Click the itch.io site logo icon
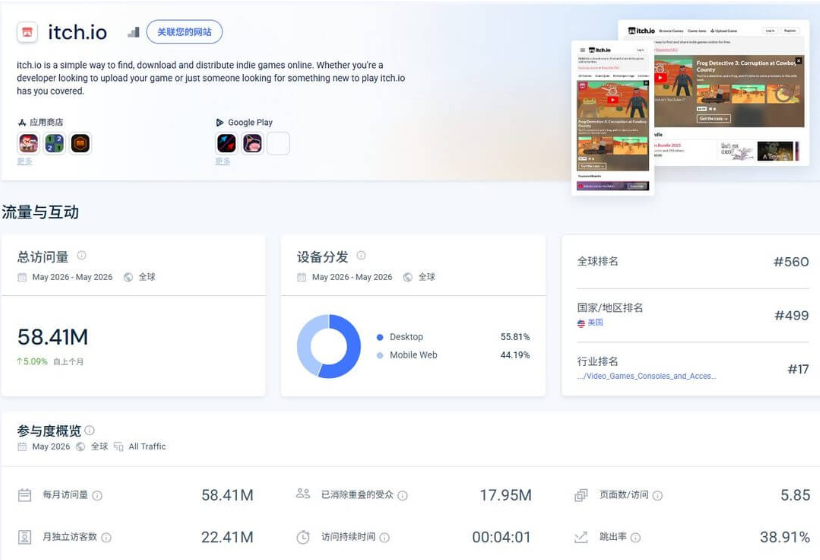820x560 pixels. point(27,32)
